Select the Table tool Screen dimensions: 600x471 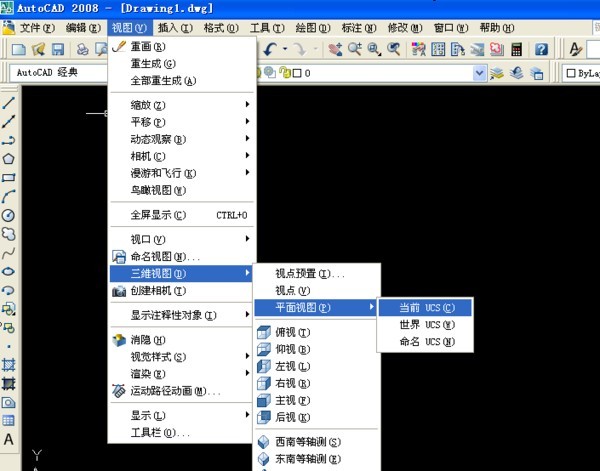coord(8,421)
